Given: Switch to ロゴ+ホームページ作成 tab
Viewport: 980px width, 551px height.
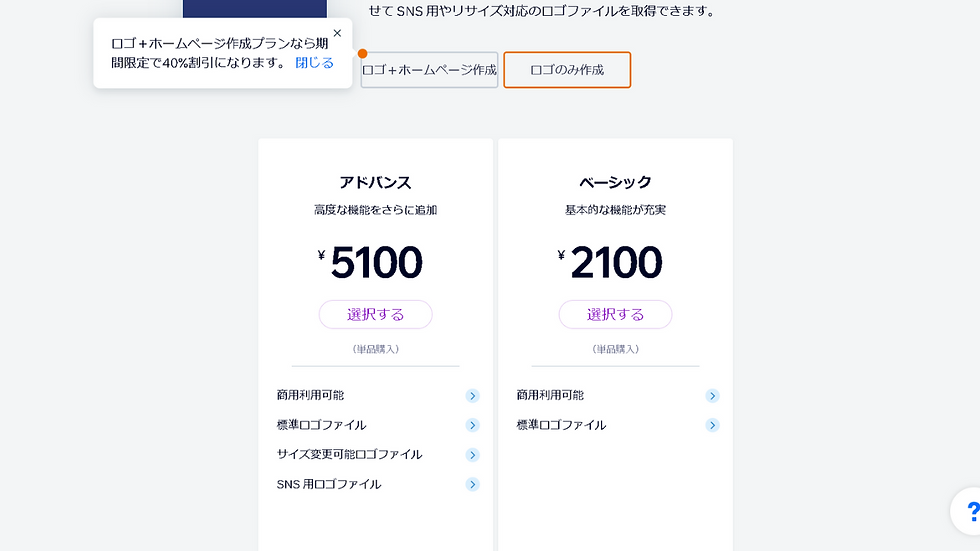Looking at the screenshot, I should coord(429,70).
